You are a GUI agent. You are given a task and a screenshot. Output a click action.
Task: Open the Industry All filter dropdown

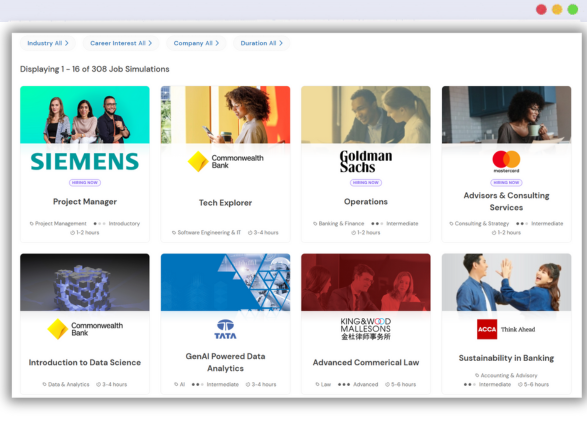pos(48,43)
